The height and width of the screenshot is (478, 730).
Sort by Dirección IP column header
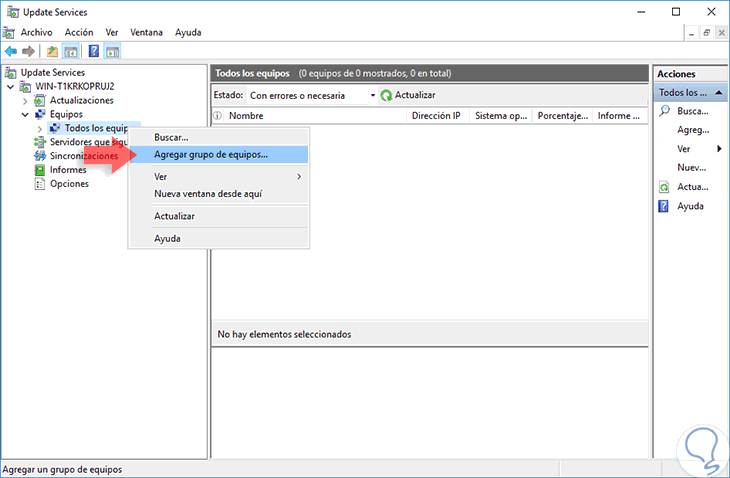(x=436, y=116)
